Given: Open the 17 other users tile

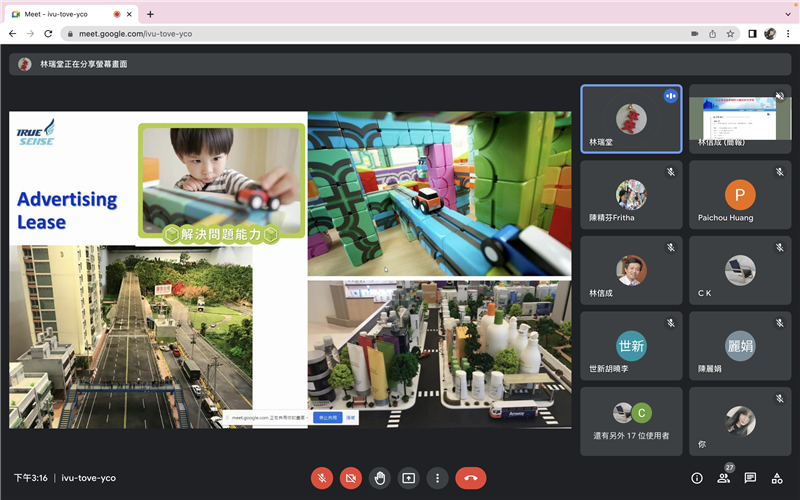Looking at the screenshot, I should pyautogui.click(x=631, y=420).
